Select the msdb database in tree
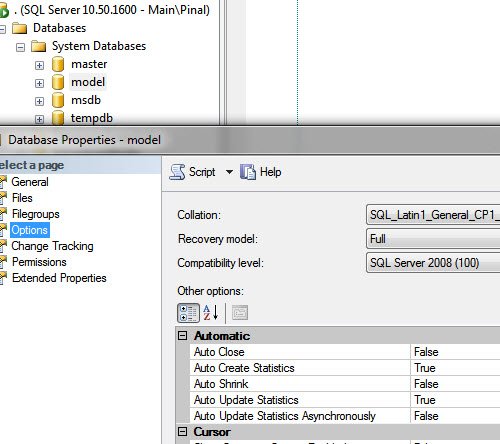Viewport: 500px width, 444px height. click(86, 100)
